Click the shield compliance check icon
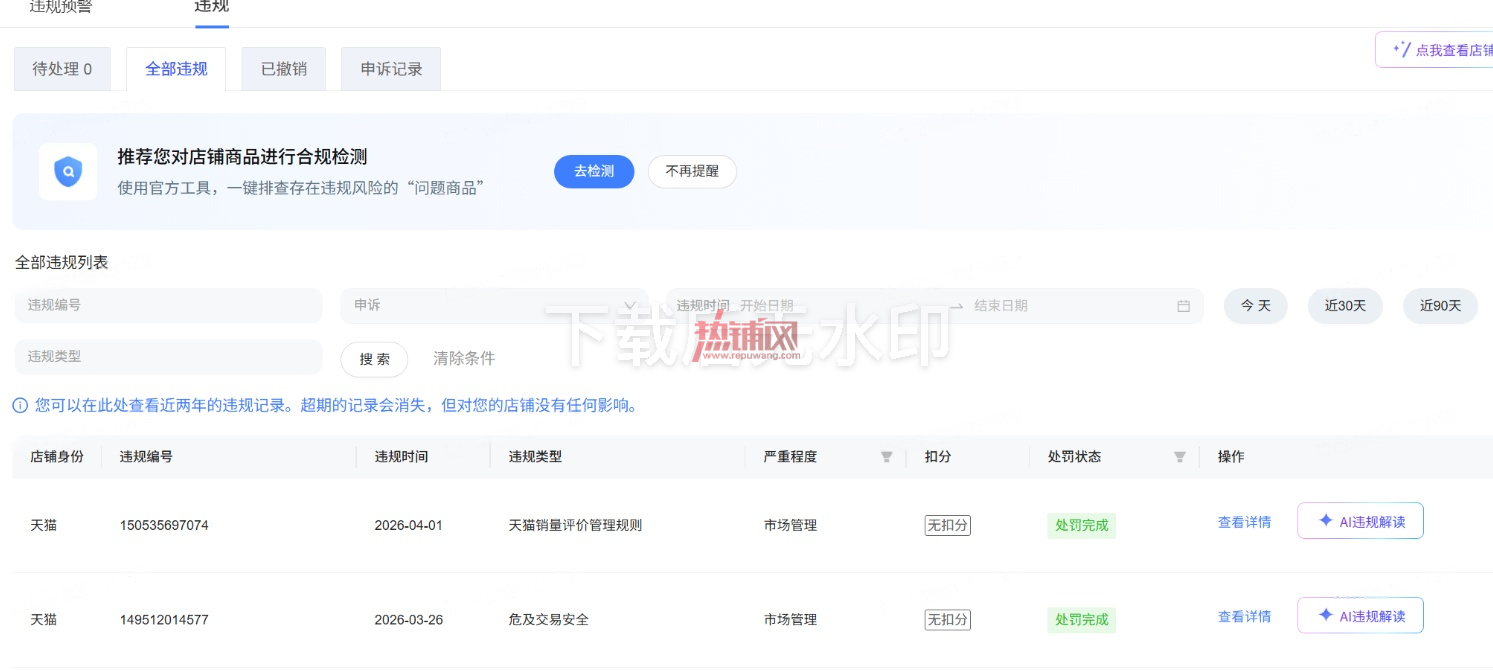The width and height of the screenshot is (1493, 671). pyautogui.click(x=68, y=172)
